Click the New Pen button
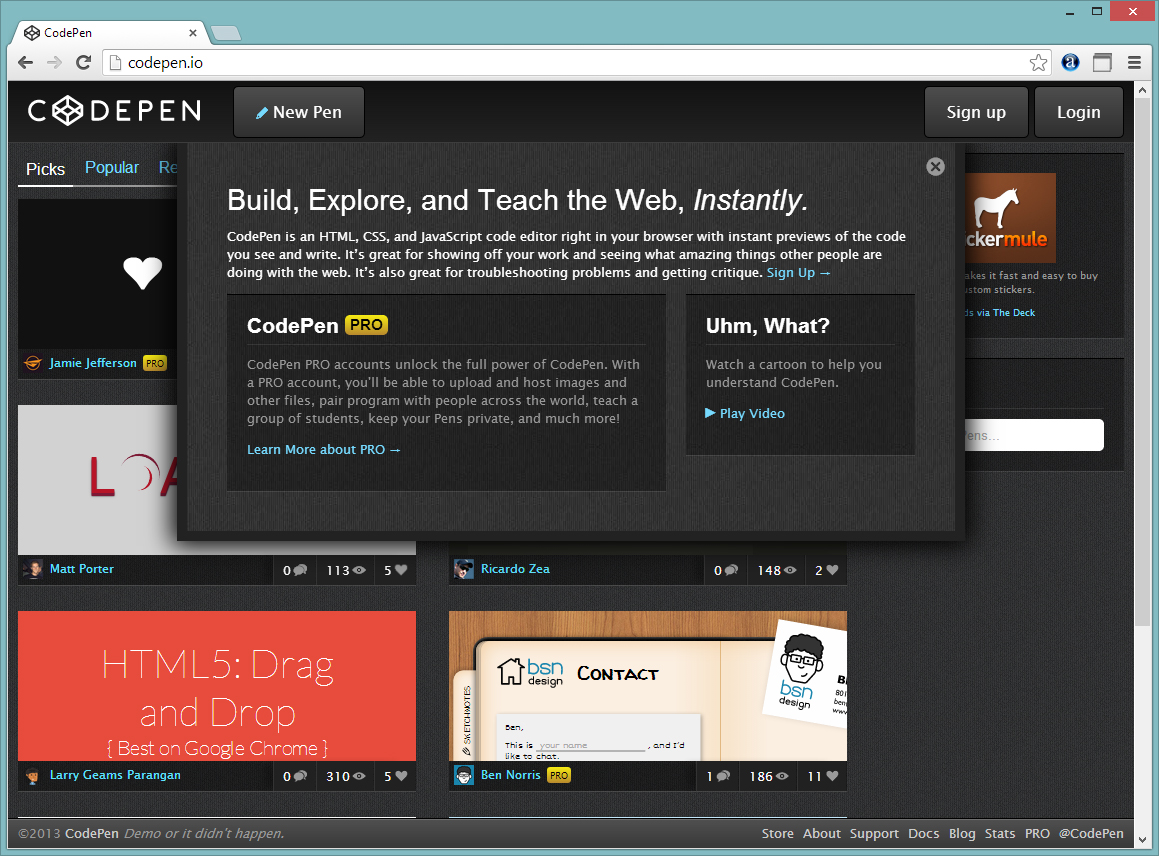The height and width of the screenshot is (856, 1159). 299,112
